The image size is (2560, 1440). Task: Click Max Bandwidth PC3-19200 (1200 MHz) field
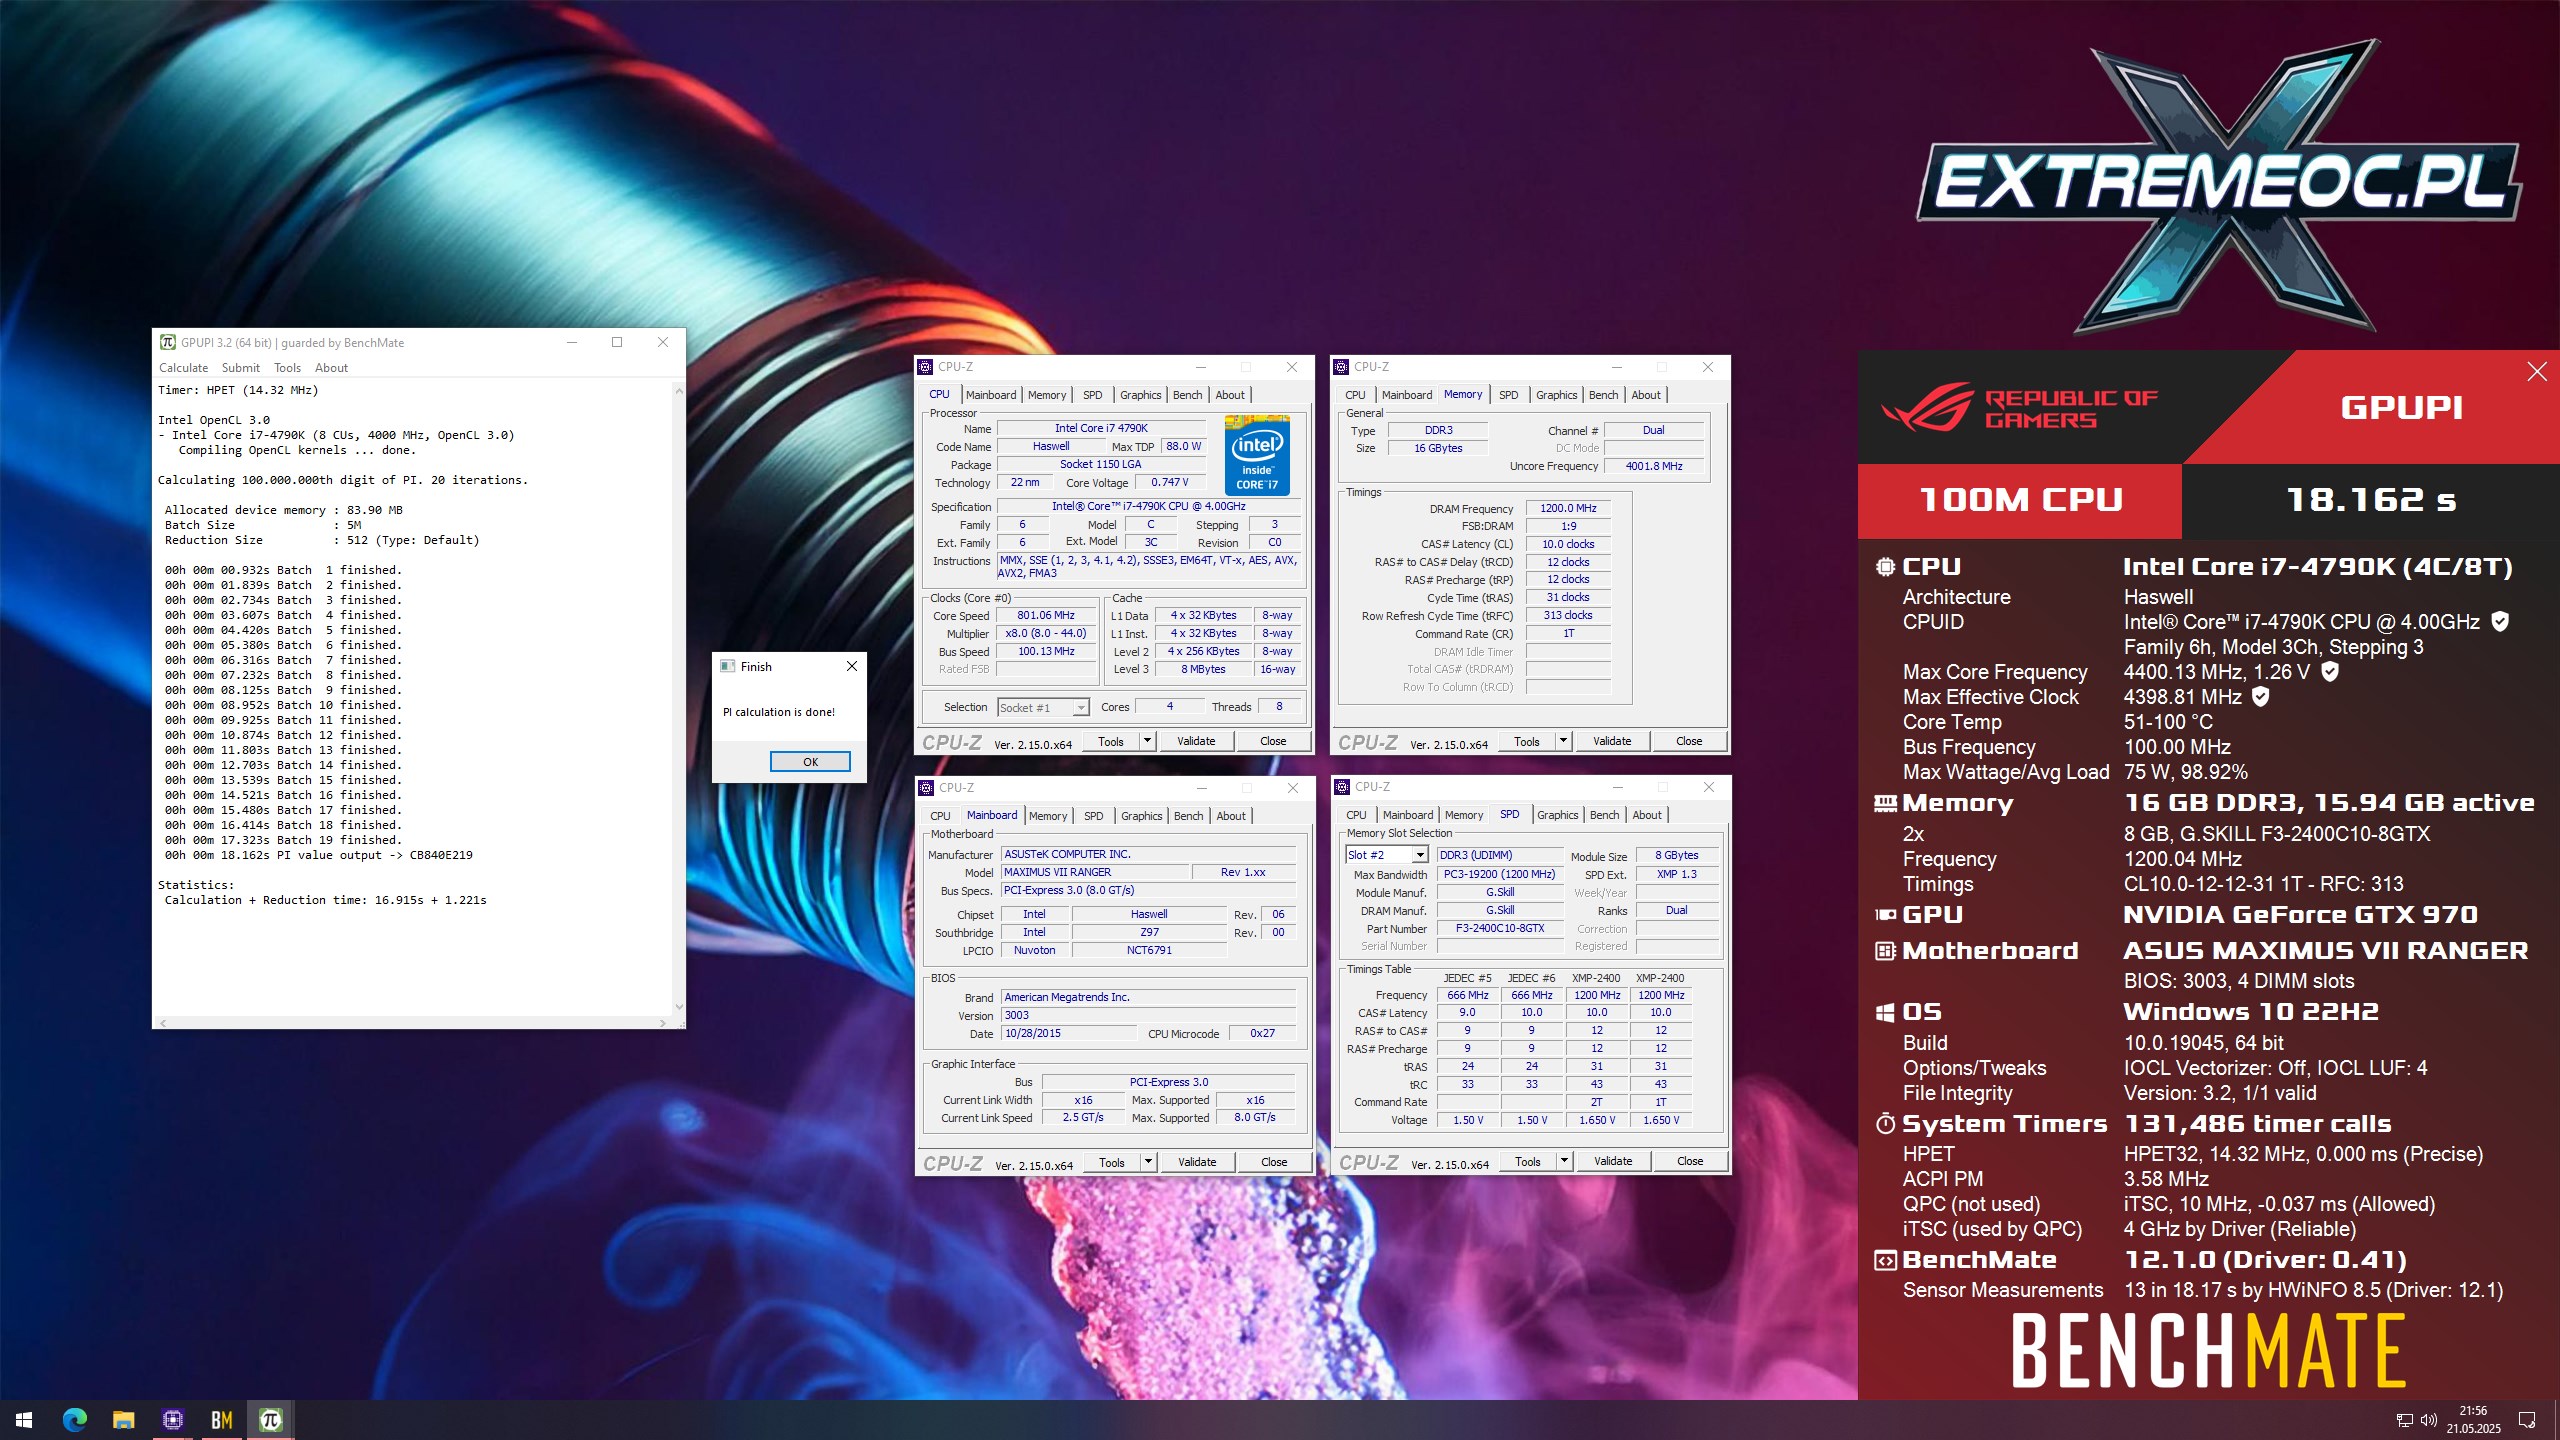click(1500, 874)
